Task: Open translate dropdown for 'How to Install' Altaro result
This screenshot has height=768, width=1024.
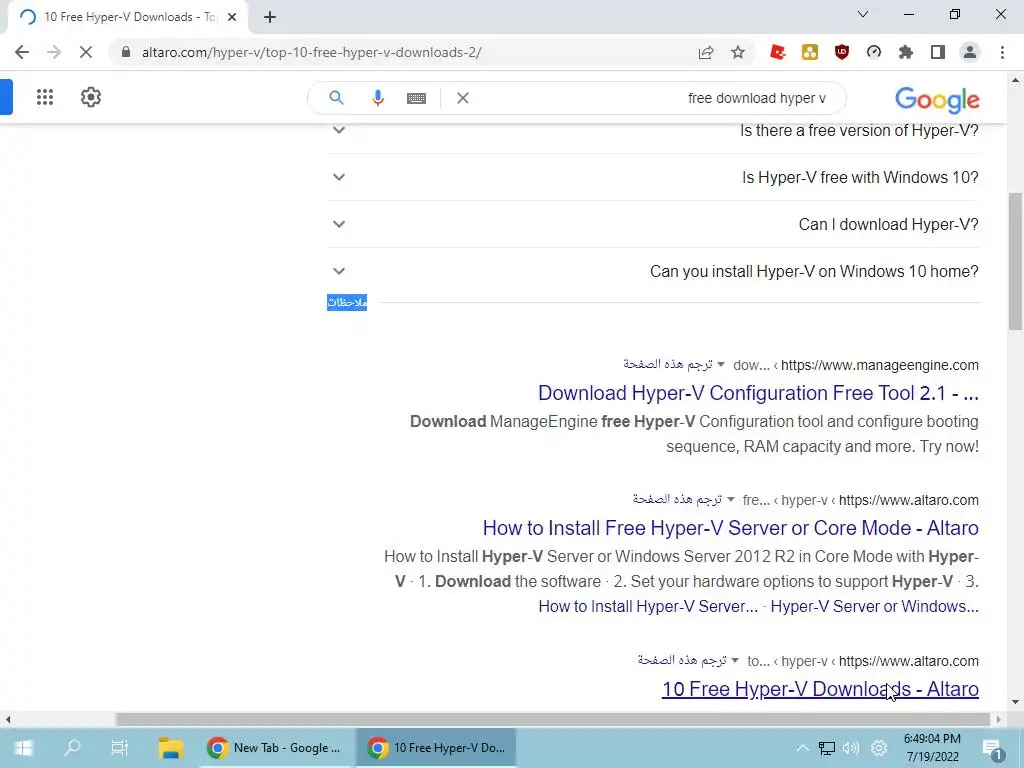Action: [x=731, y=500]
